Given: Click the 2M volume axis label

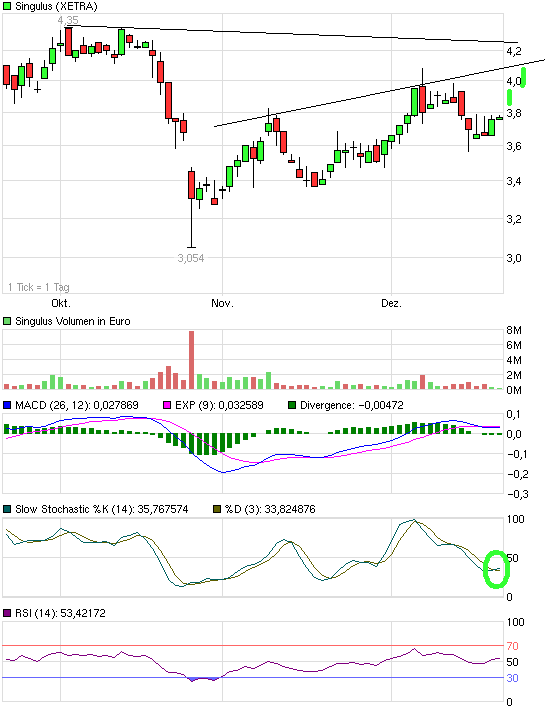Looking at the screenshot, I should click(x=514, y=375).
